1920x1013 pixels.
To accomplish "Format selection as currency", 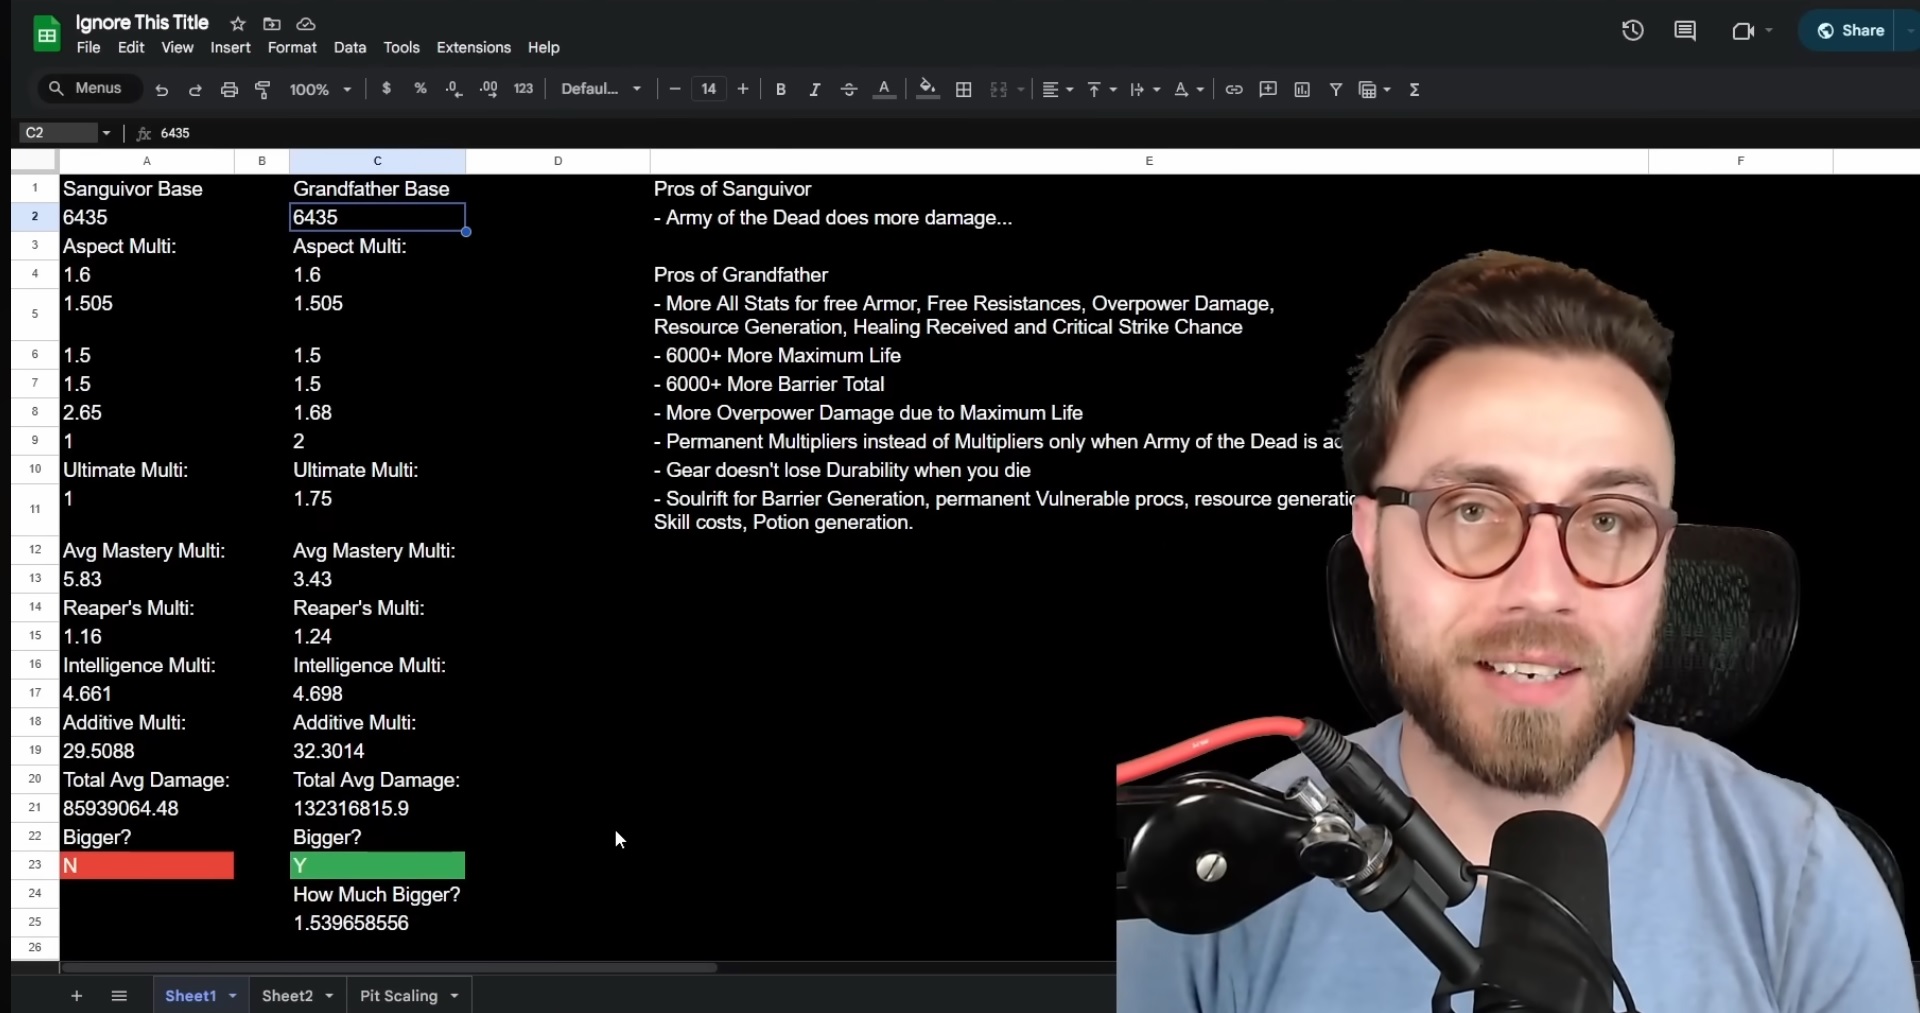I will tap(386, 89).
